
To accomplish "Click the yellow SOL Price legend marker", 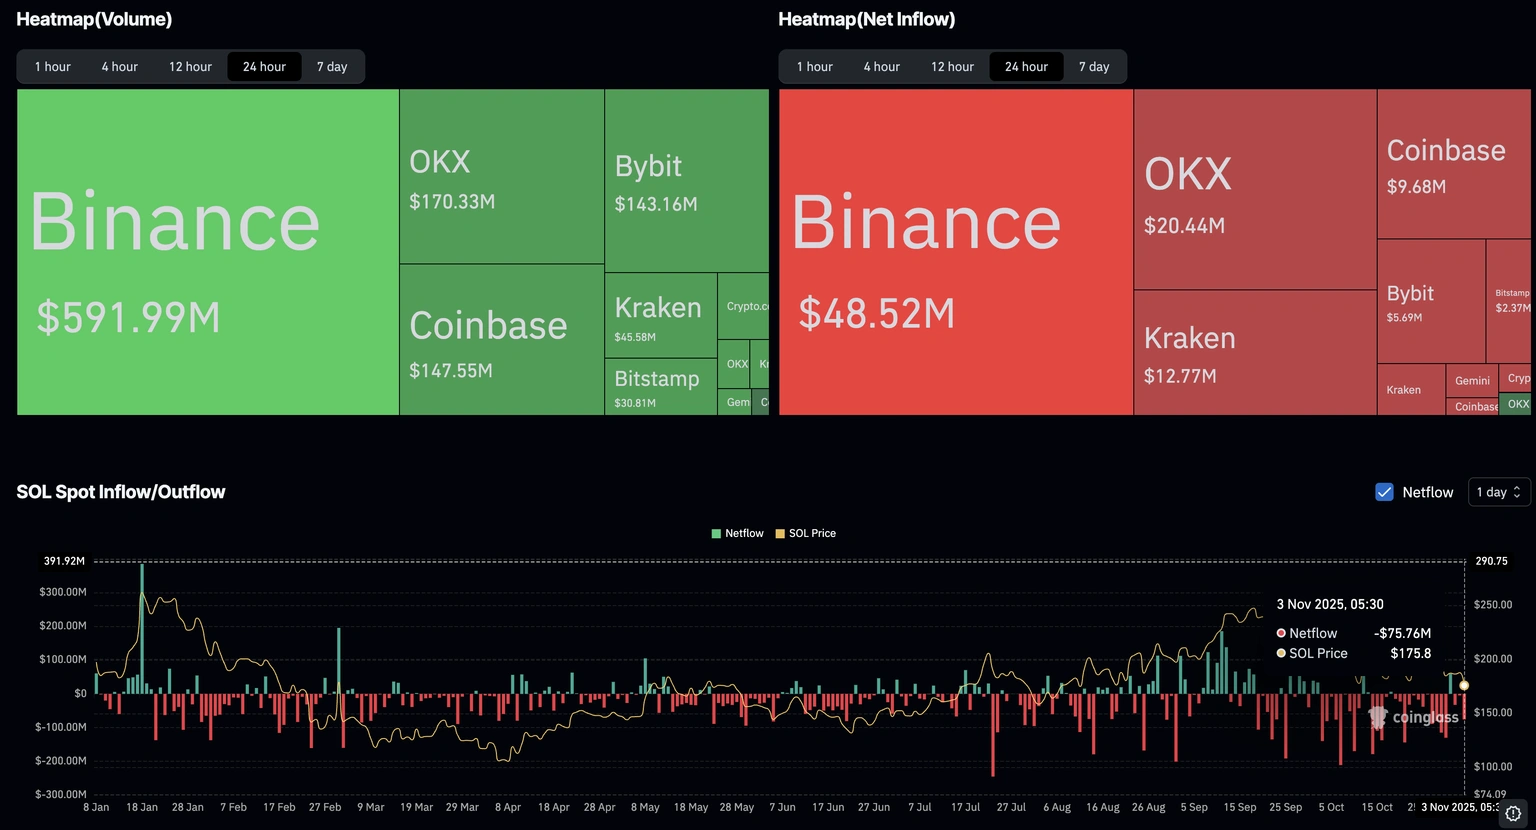I will coord(780,534).
